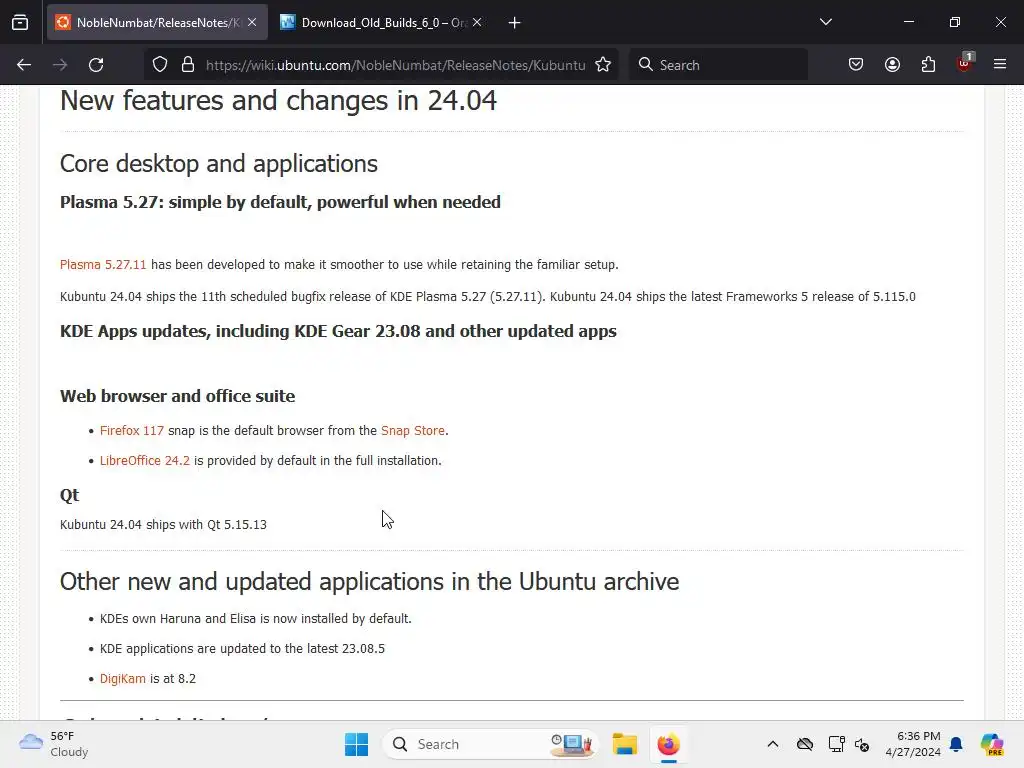Go back to the previous page

(x=24, y=65)
